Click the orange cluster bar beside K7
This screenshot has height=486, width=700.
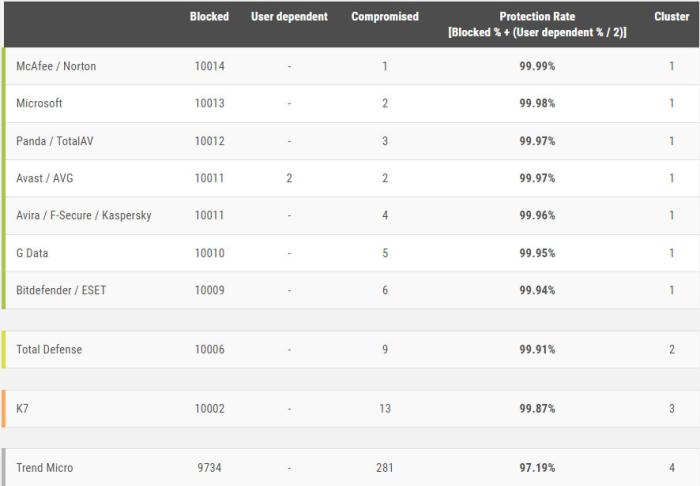[3, 409]
